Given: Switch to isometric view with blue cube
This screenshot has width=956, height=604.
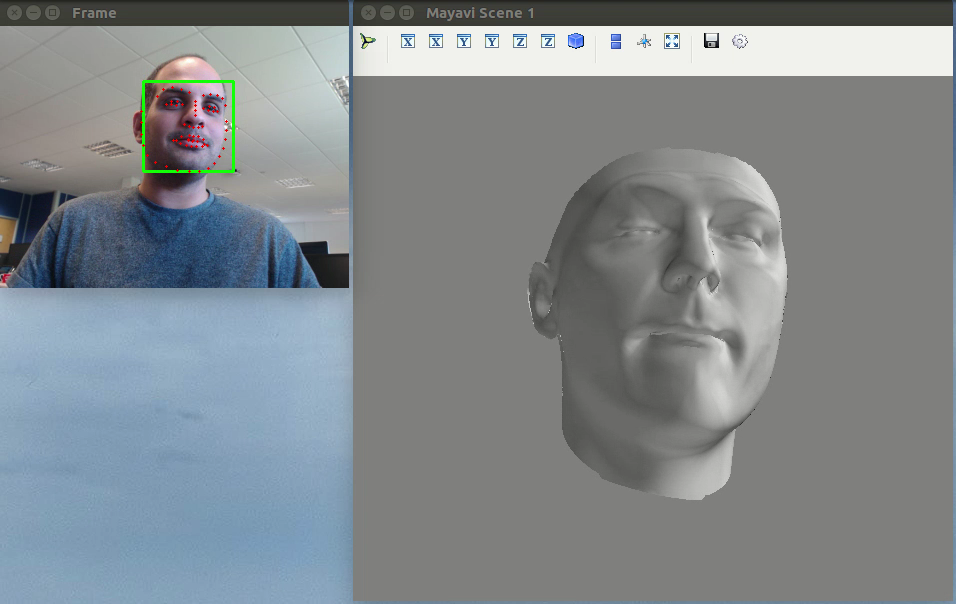Looking at the screenshot, I should coord(576,41).
